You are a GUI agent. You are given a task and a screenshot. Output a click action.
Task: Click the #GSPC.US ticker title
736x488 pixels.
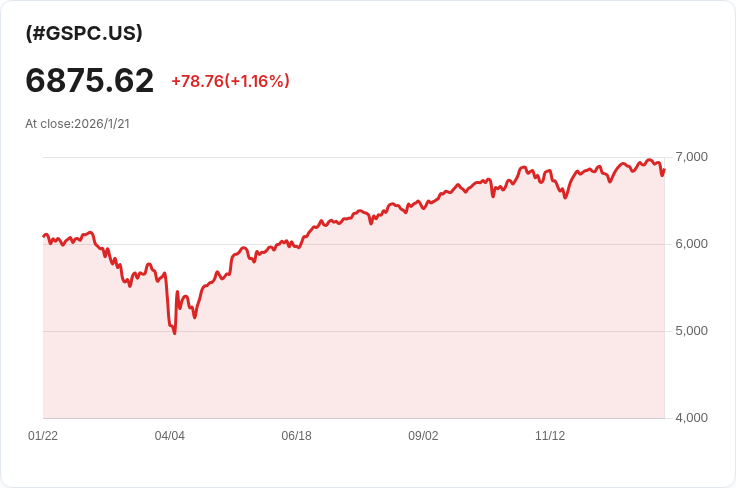[x=84, y=33]
